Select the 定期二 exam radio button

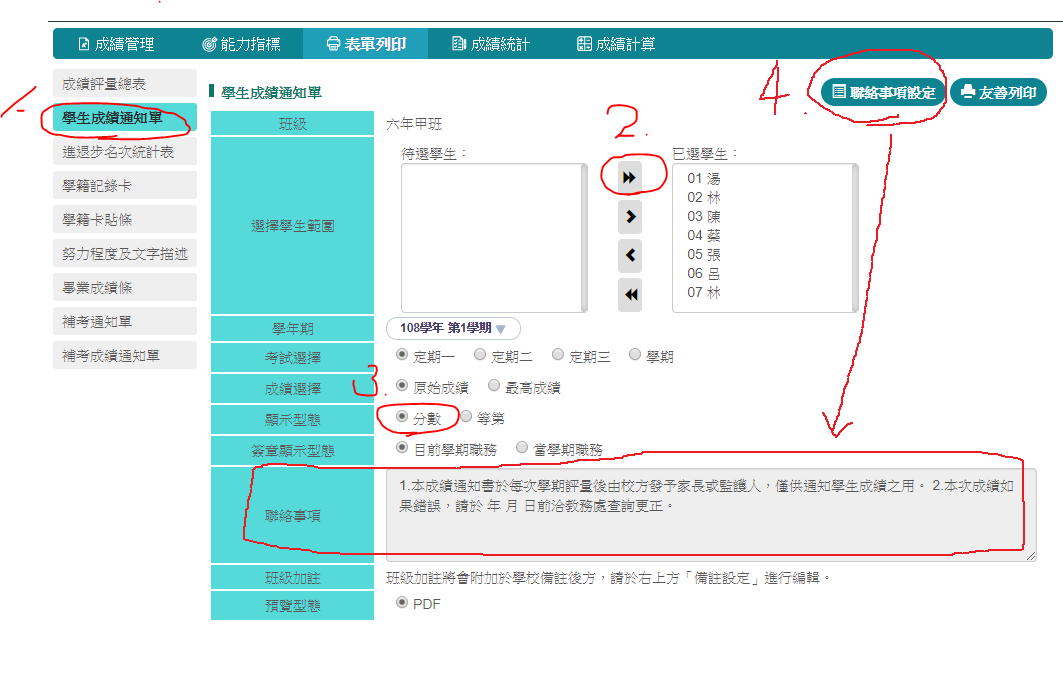click(x=480, y=354)
